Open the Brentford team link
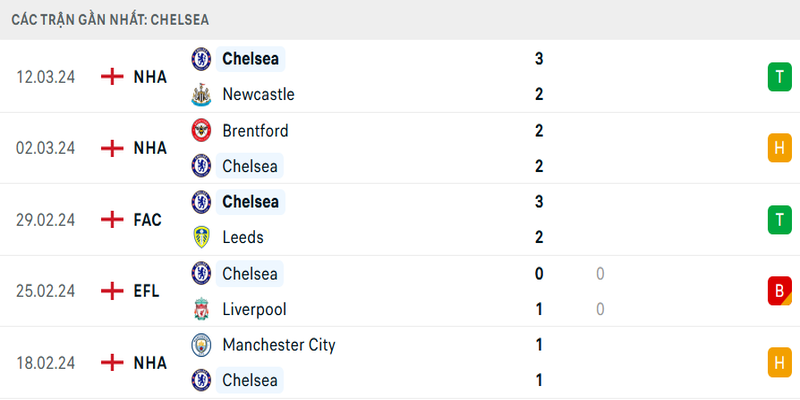 pos(255,130)
